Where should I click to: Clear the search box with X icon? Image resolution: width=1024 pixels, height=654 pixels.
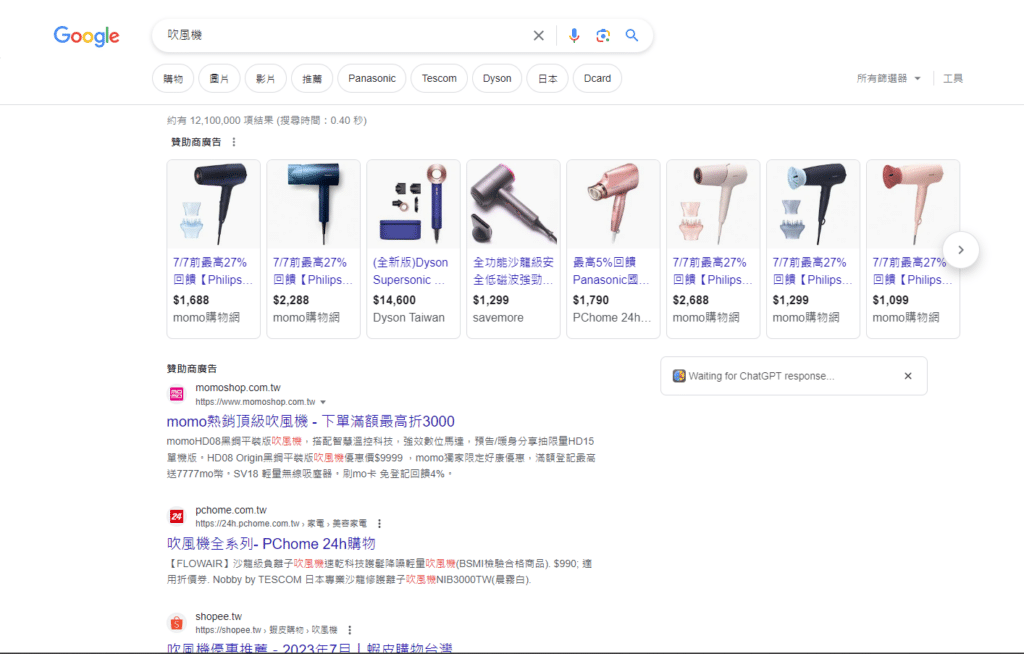538,35
